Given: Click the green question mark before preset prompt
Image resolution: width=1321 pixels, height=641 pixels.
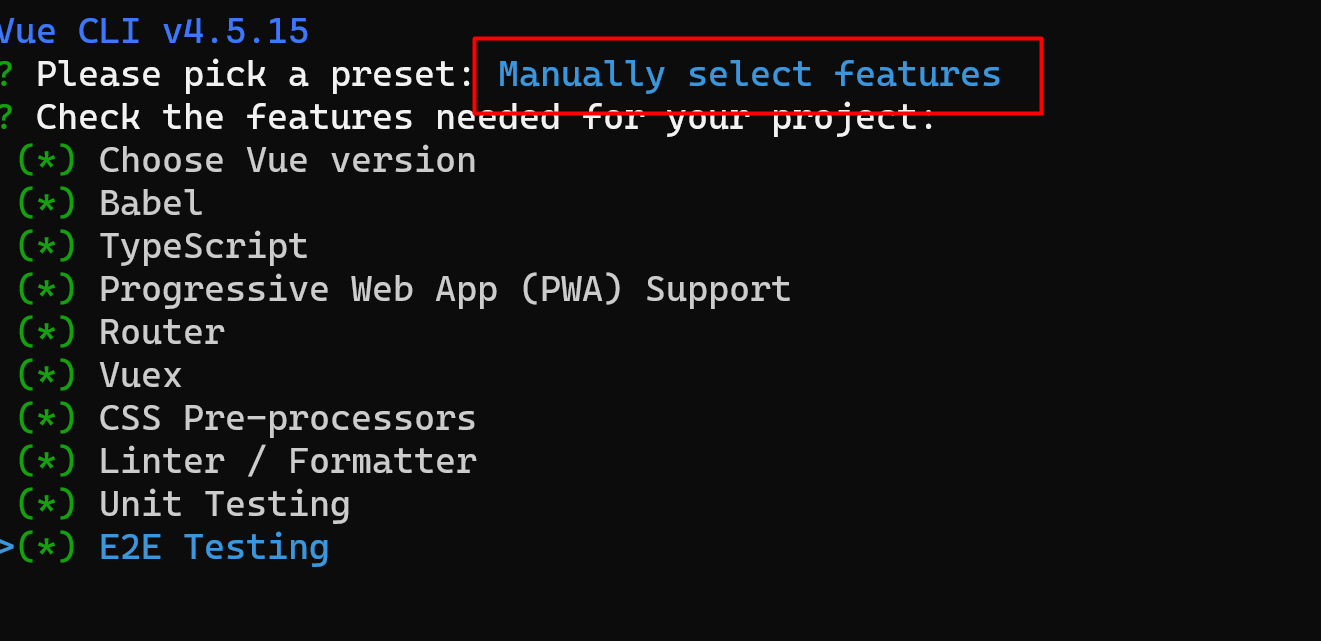Looking at the screenshot, I should click(x=6, y=75).
